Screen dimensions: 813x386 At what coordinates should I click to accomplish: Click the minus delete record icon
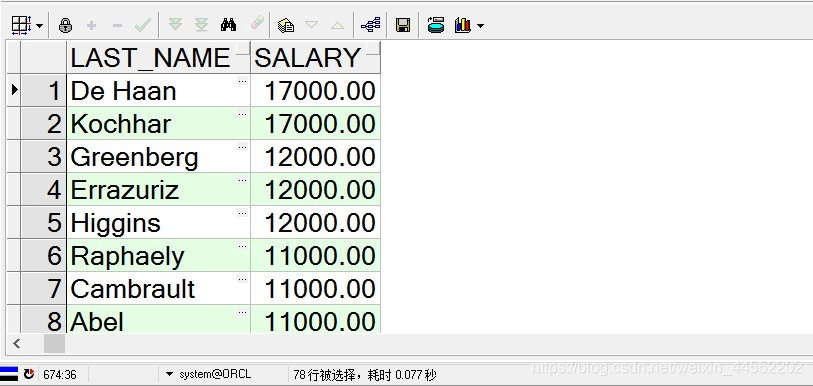118,25
